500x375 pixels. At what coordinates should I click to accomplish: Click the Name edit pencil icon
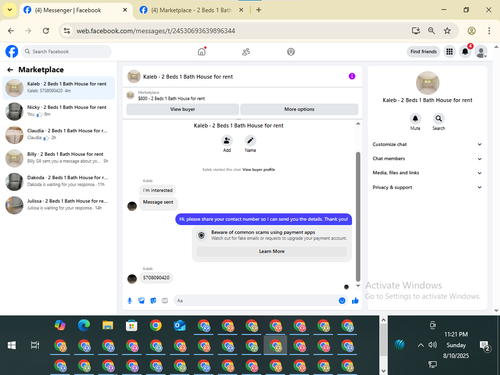(x=250, y=141)
